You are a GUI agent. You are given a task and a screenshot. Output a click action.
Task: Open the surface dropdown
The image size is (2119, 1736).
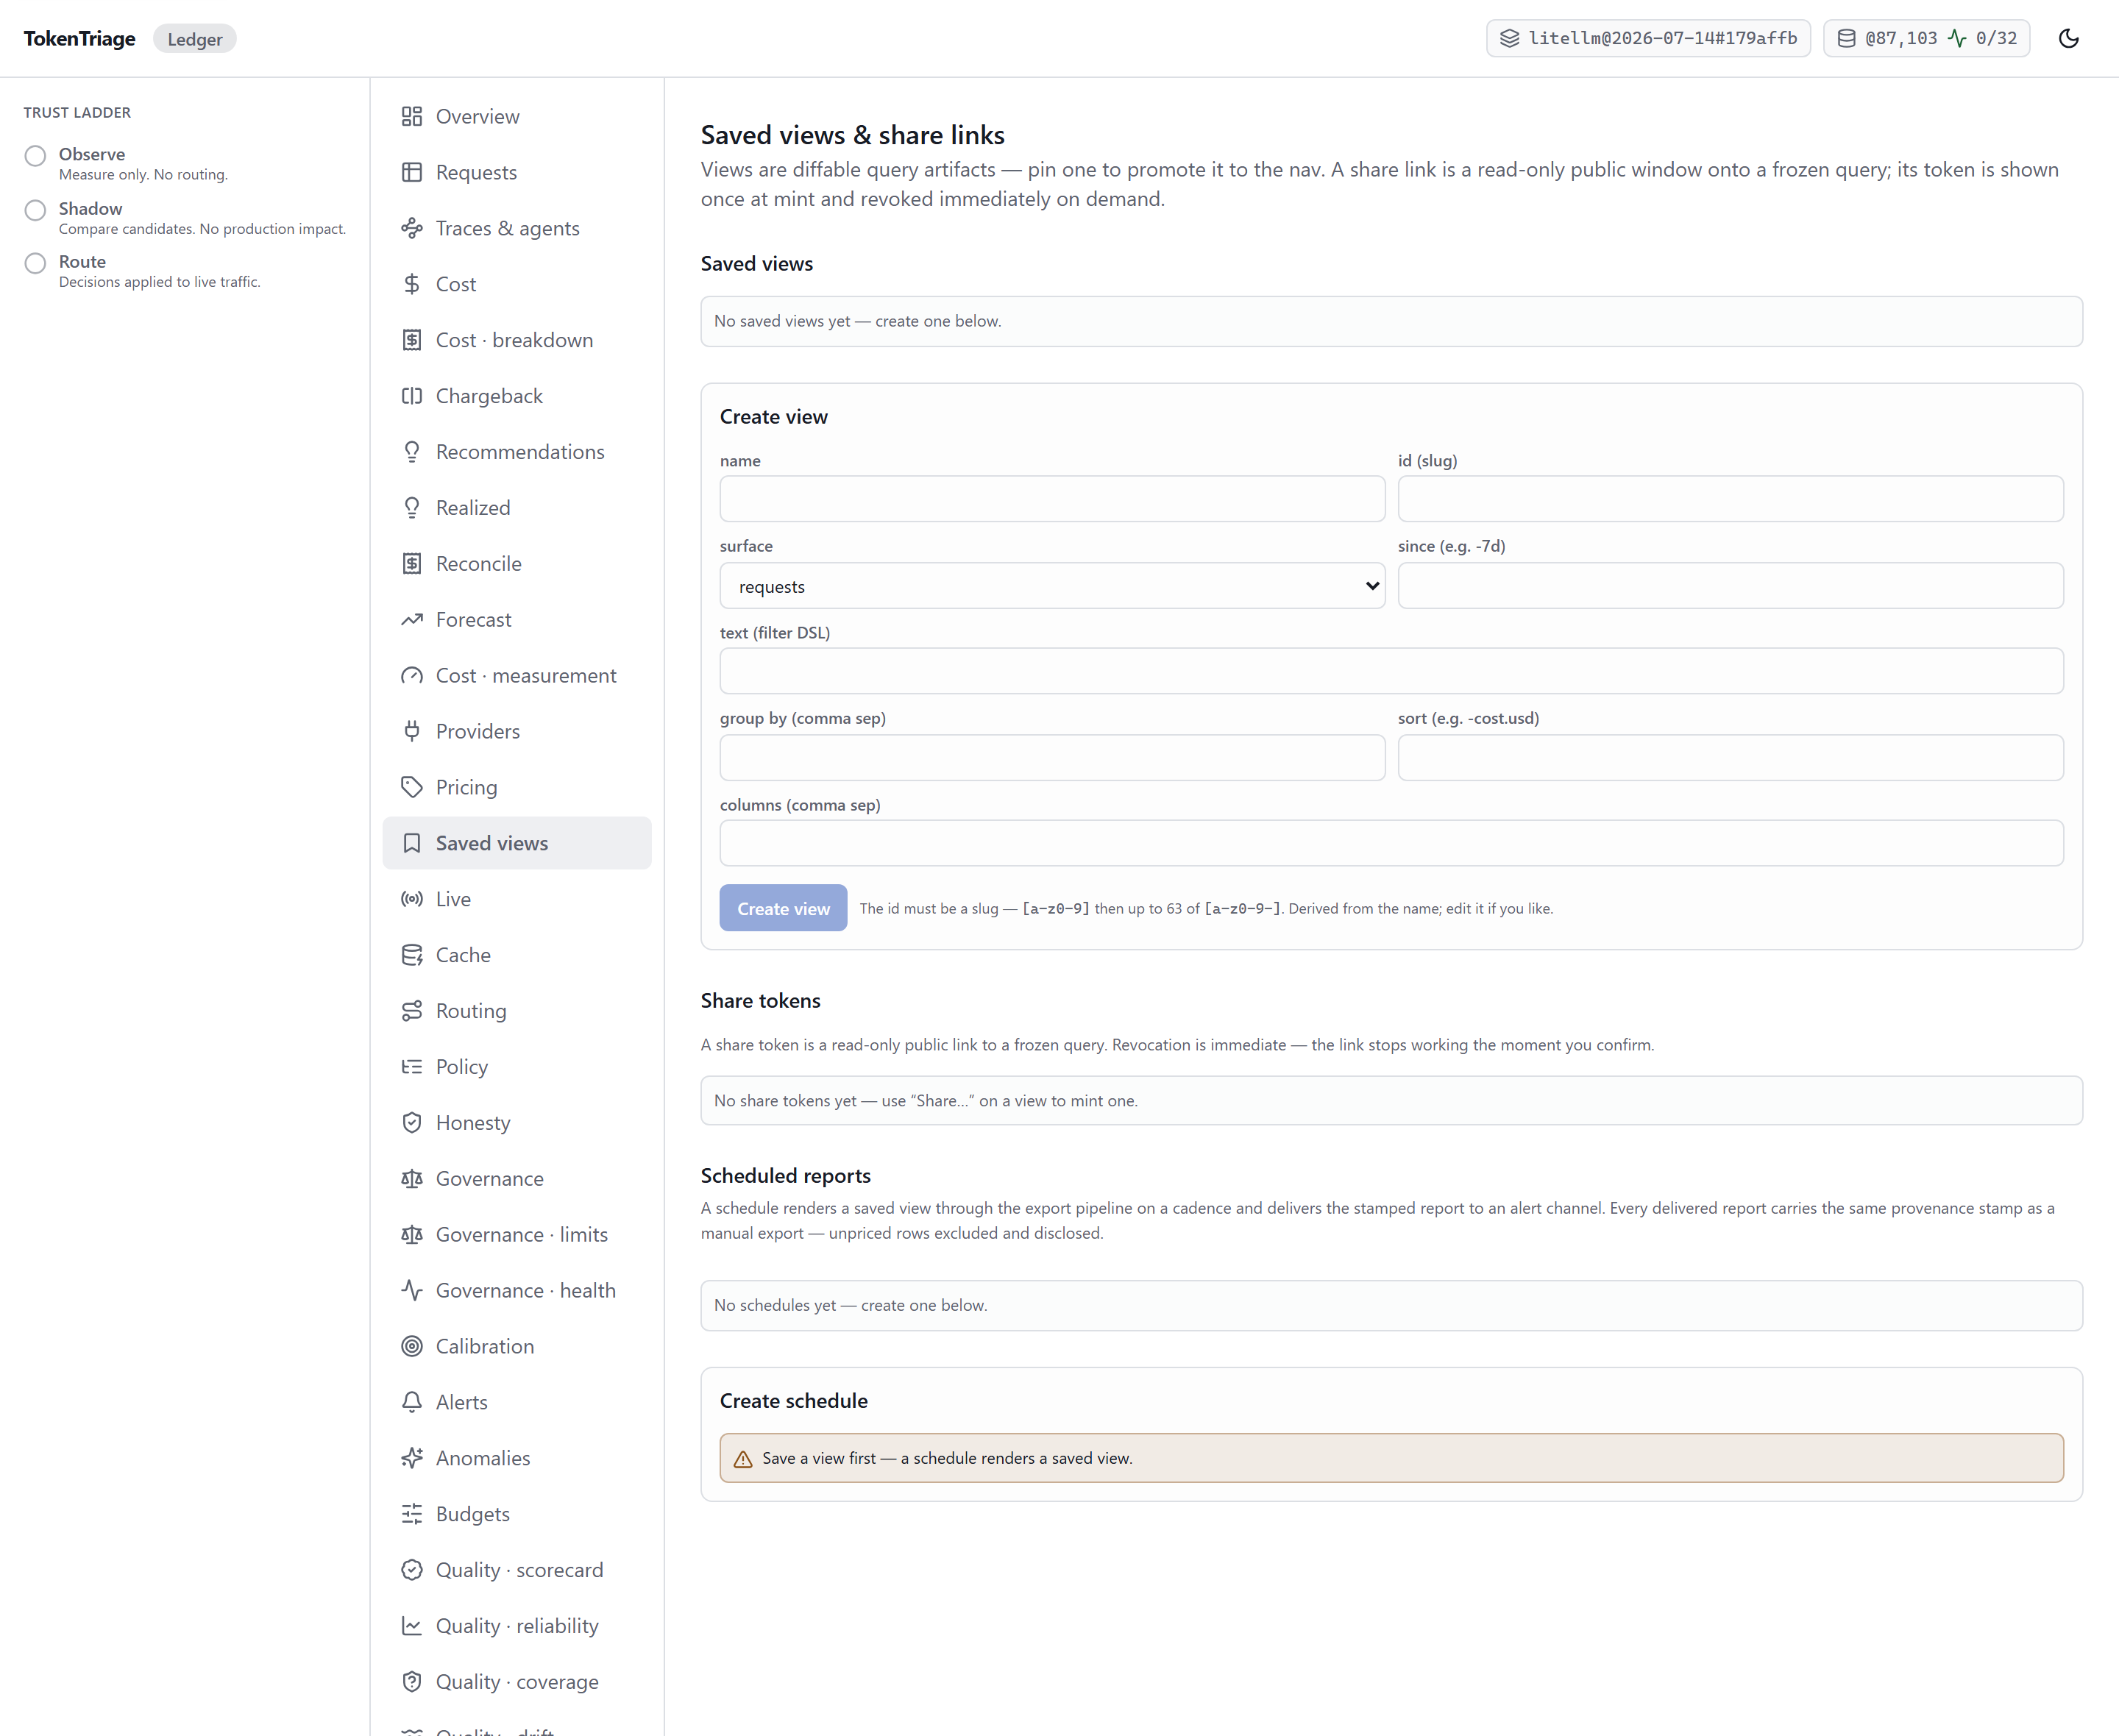1052,586
